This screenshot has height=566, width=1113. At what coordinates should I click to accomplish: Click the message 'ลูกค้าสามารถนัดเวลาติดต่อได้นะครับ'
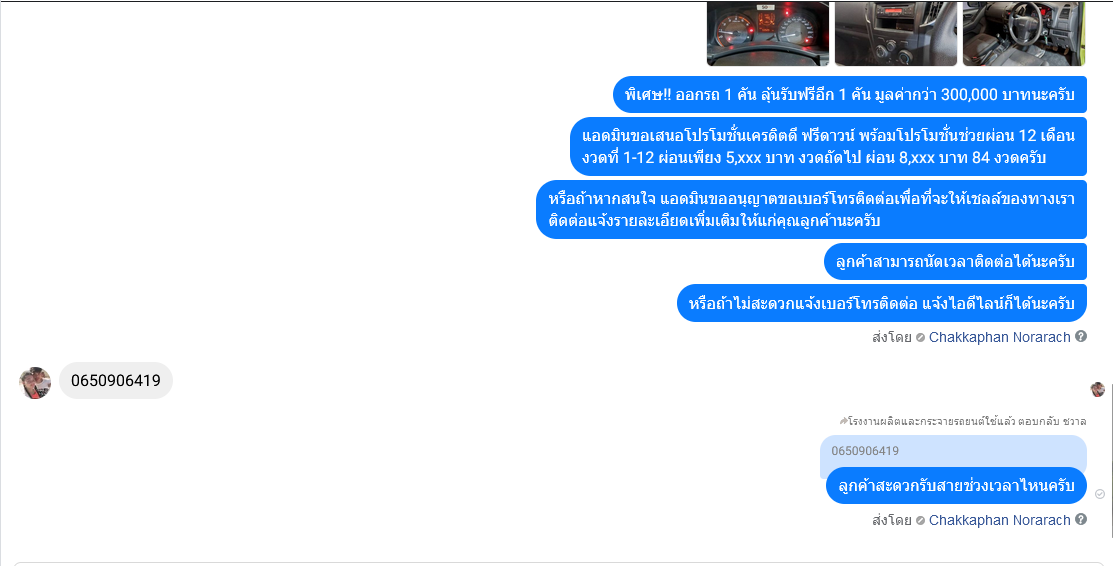point(955,262)
